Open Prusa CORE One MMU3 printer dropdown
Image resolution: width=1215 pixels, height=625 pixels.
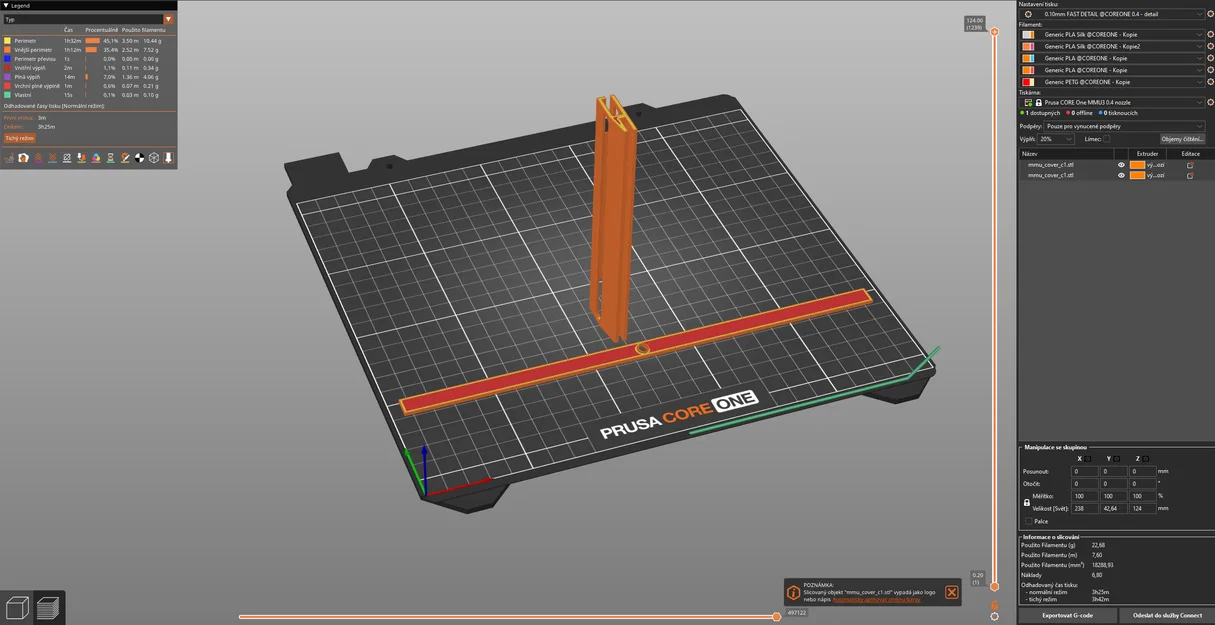point(1112,102)
